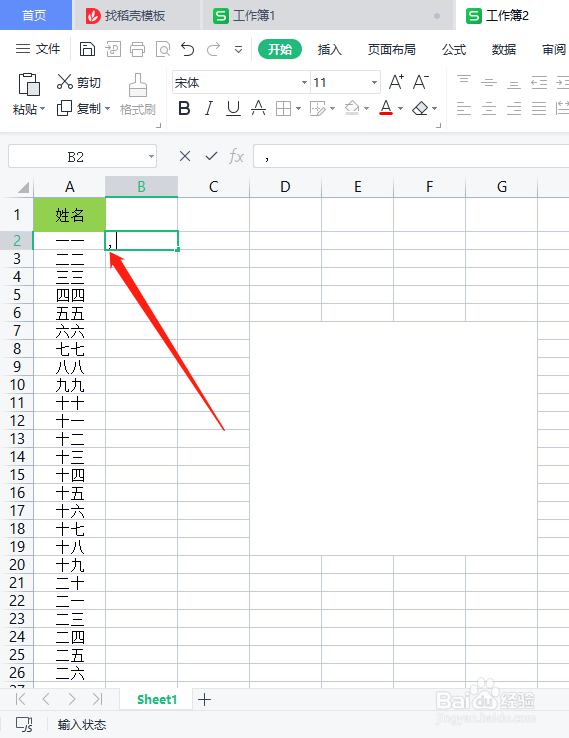
Task: Click the formula bar input field
Action: tap(411, 156)
